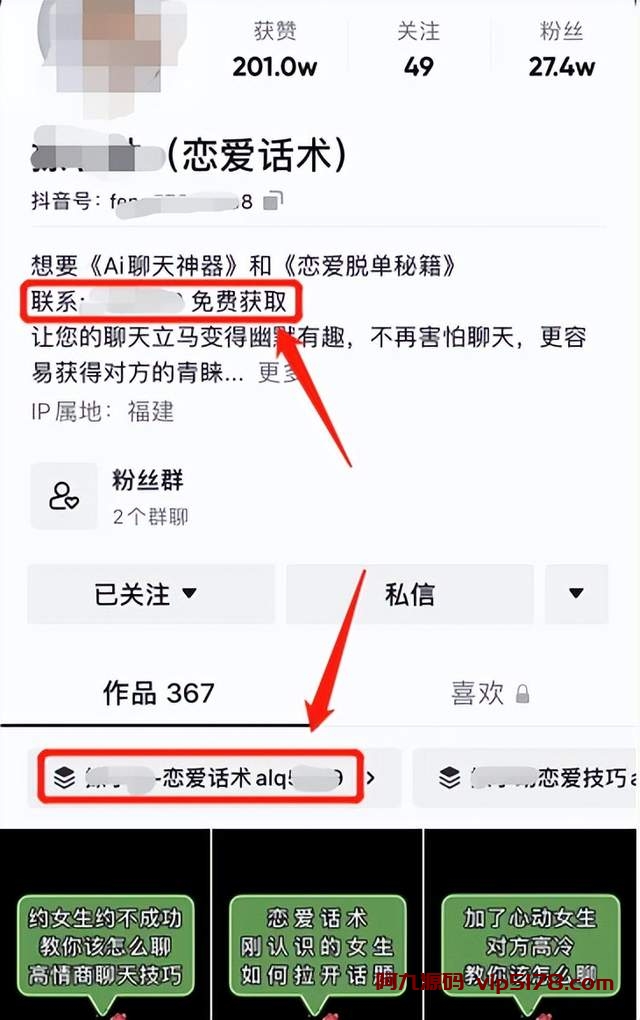View the 关注 49 following list
Image resolution: width=640 pixels, height=1020 pixels.
[418, 49]
